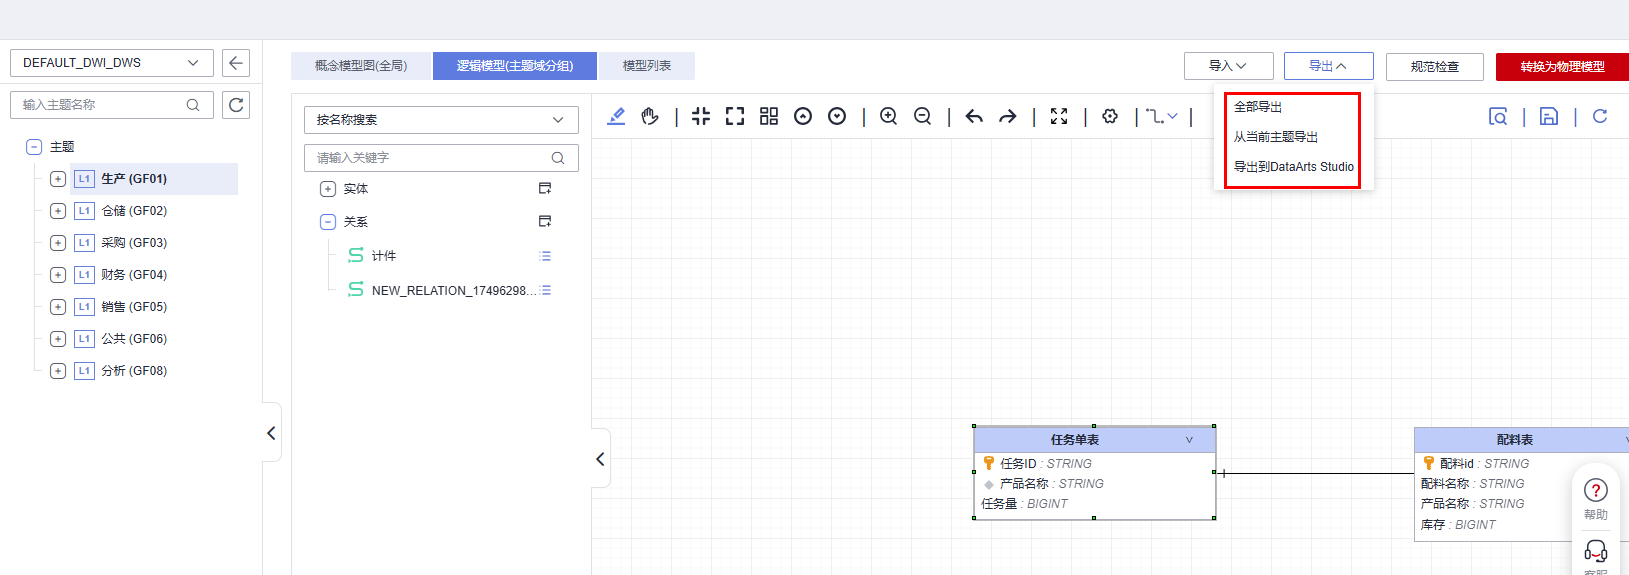Image resolution: width=1629 pixels, height=575 pixels.
Task: Click search icon in keyword field
Action: tap(558, 158)
